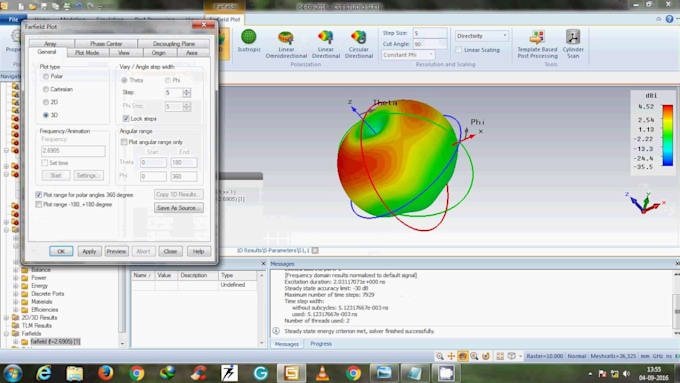Click the fit-to-screen grid icon
This screenshot has height=383, width=680.
coord(500,356)
